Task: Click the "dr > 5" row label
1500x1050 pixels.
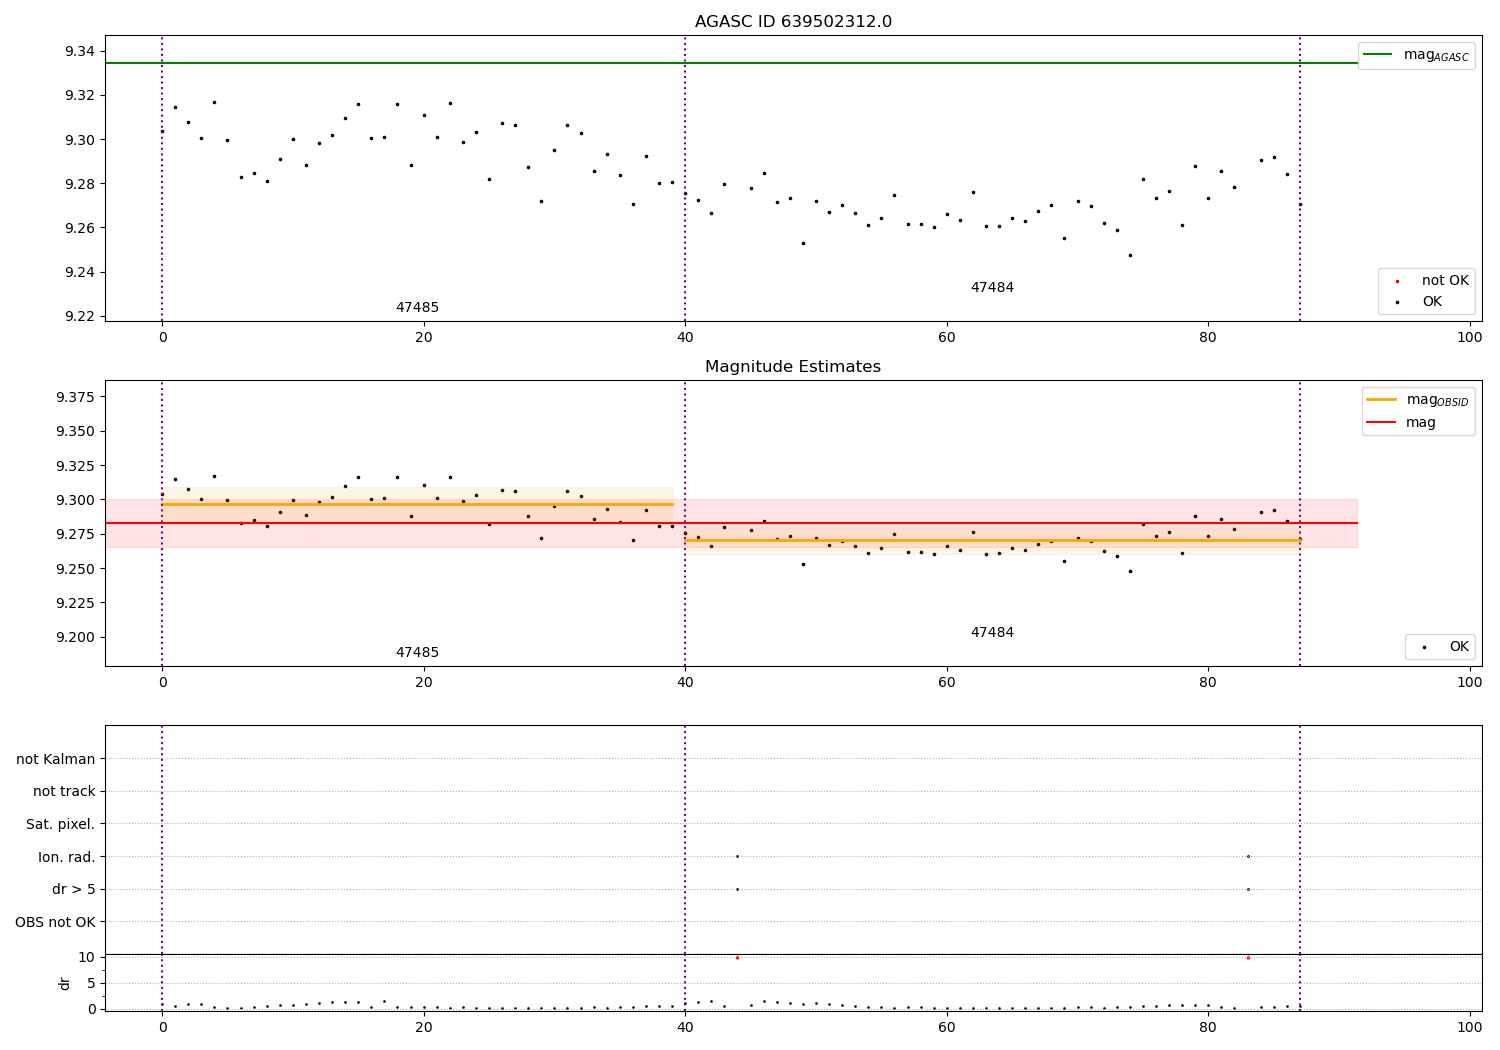Action: point(74,890)
